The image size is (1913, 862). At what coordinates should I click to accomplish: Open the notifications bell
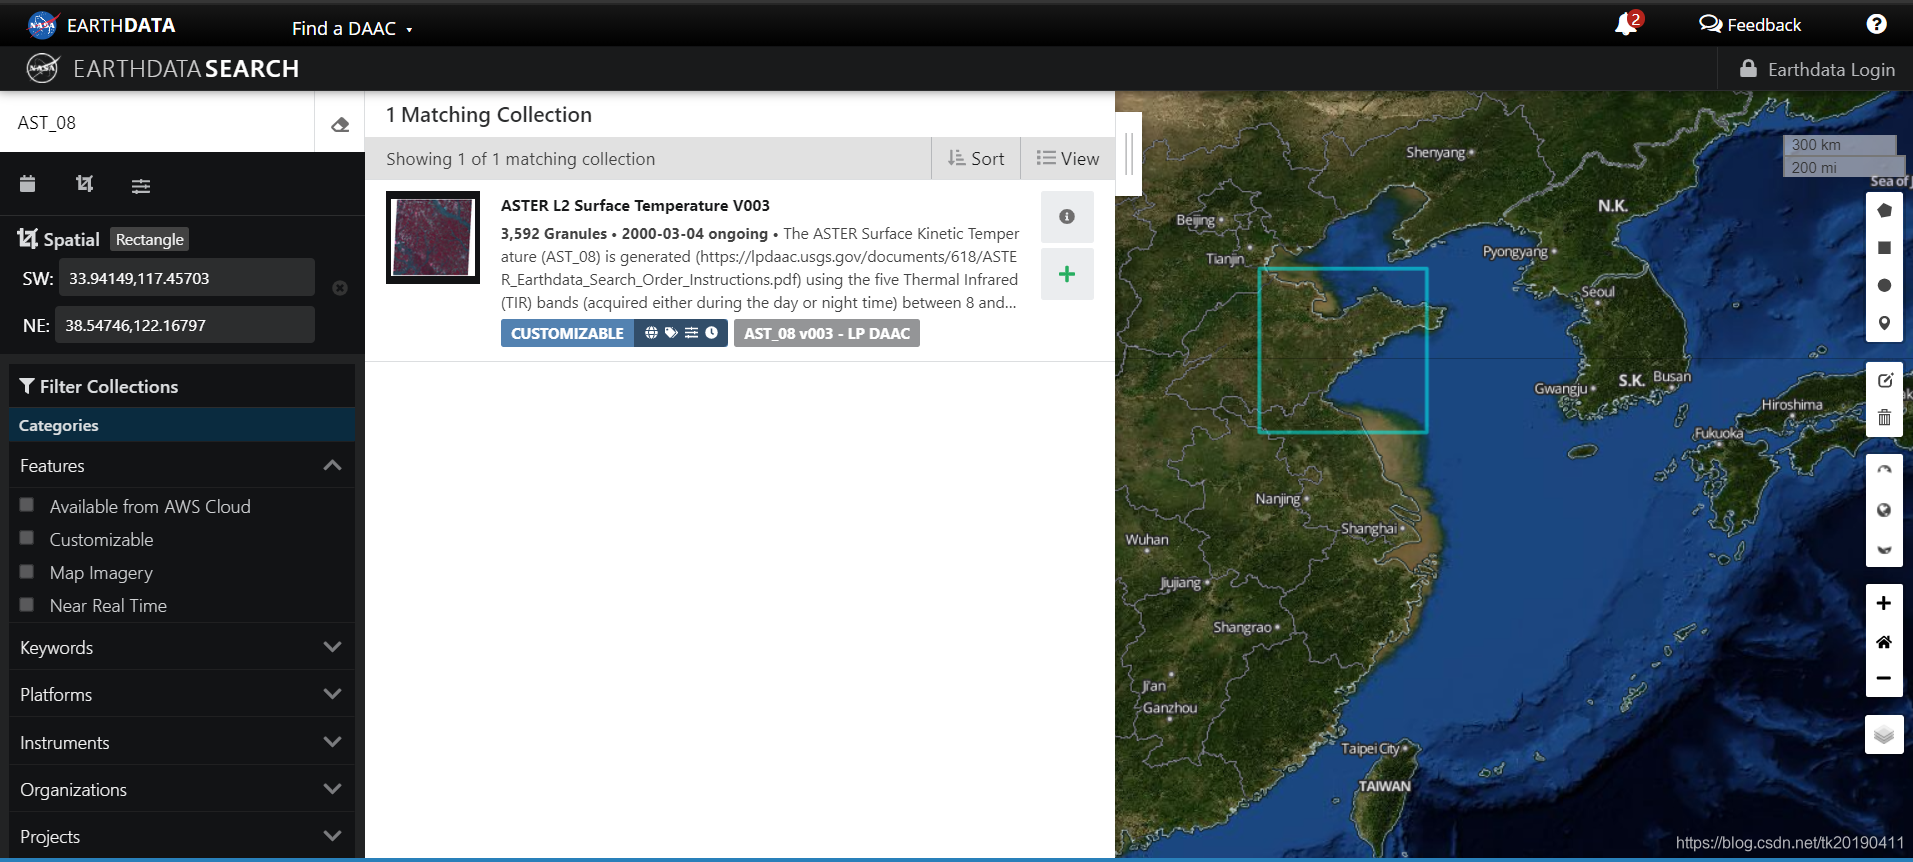(x=1627, y=24)
